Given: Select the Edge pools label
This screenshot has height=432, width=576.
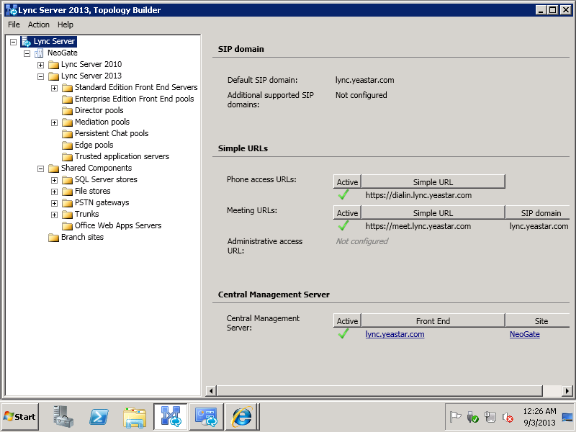Looking at the screenshot, I should click(x=94, y=145).
